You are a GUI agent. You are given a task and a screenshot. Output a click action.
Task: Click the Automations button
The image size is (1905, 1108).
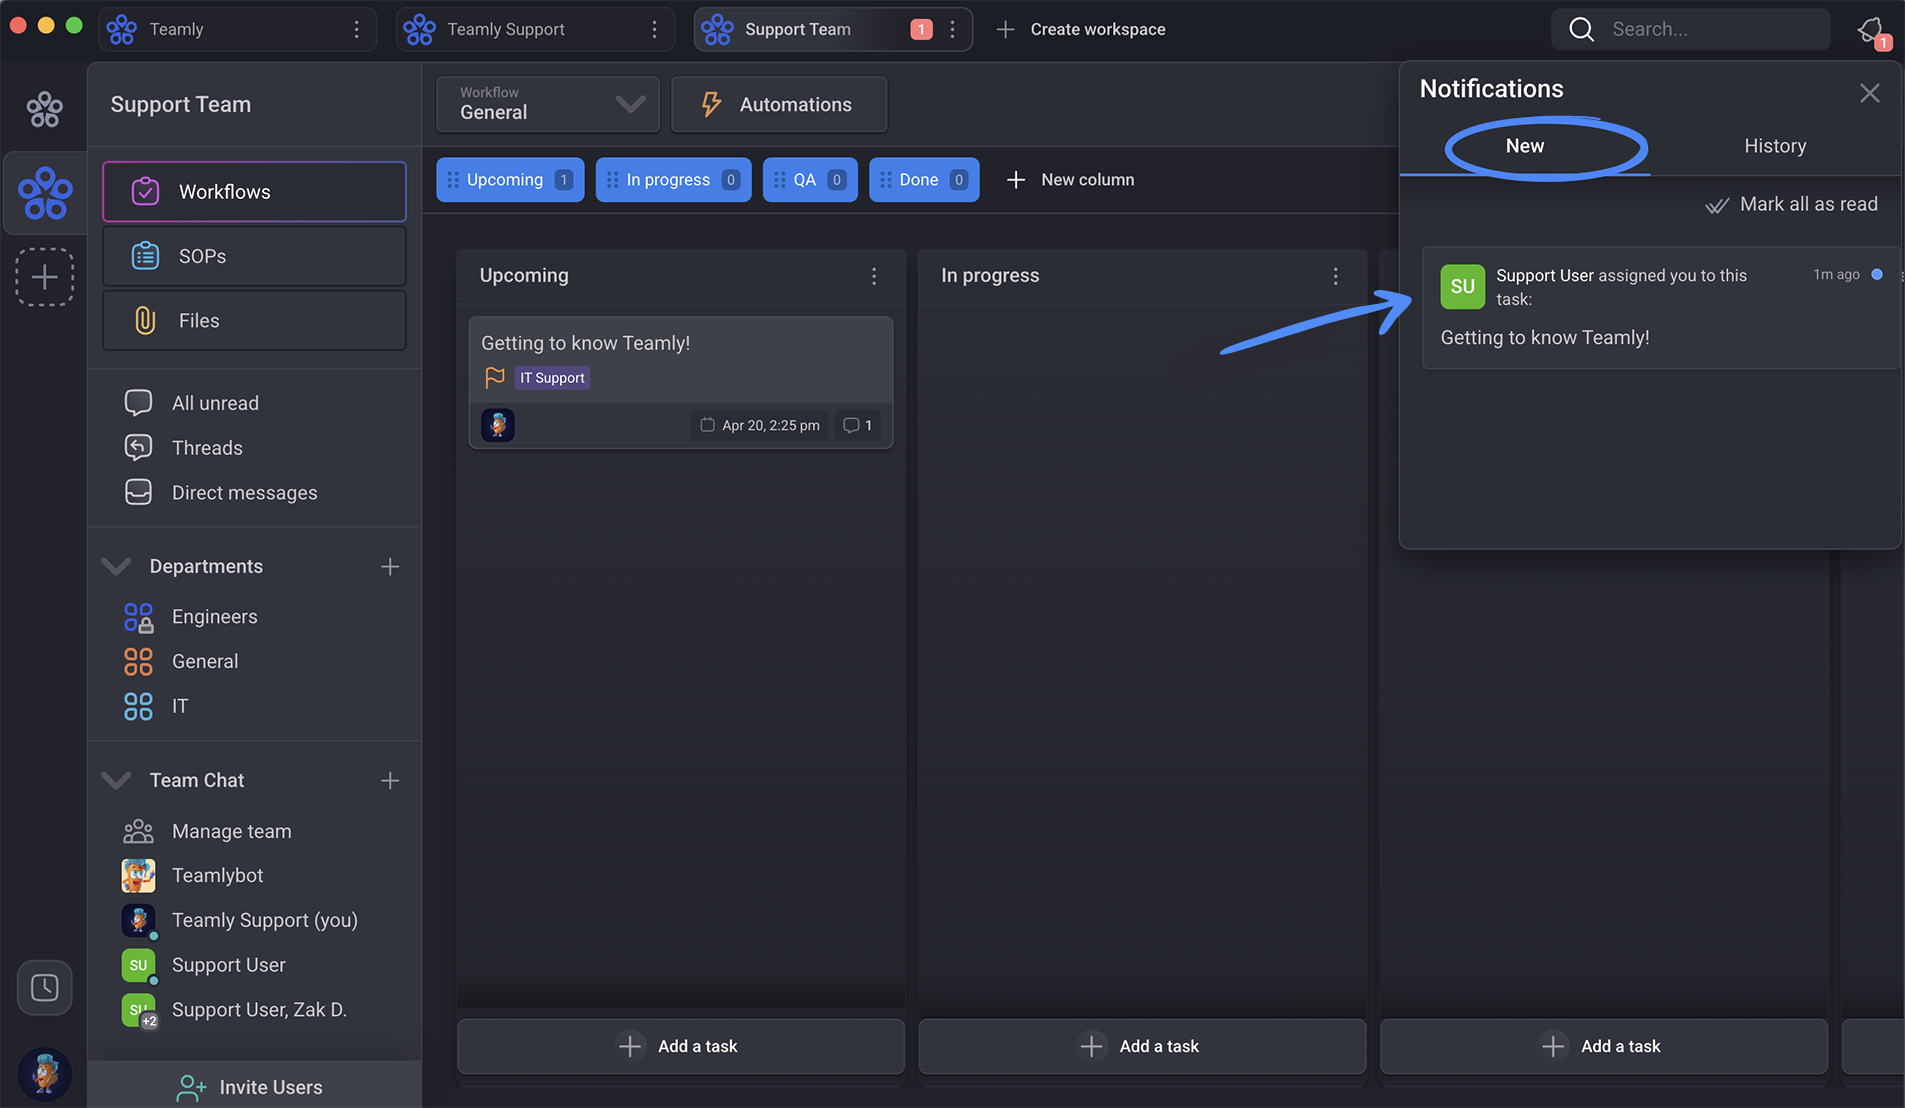pos(779,104)
